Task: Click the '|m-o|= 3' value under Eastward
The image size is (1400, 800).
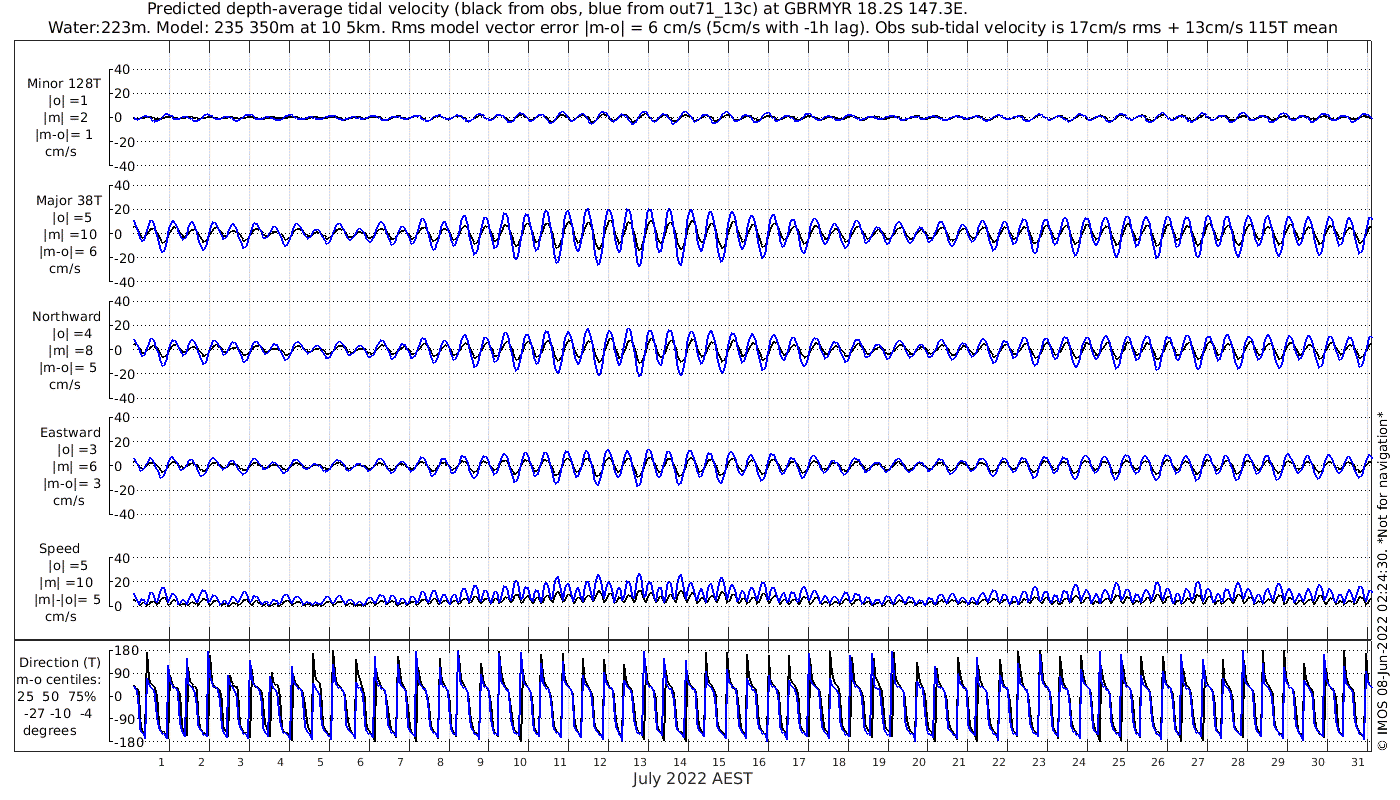Action: click(x=70, y=484)
